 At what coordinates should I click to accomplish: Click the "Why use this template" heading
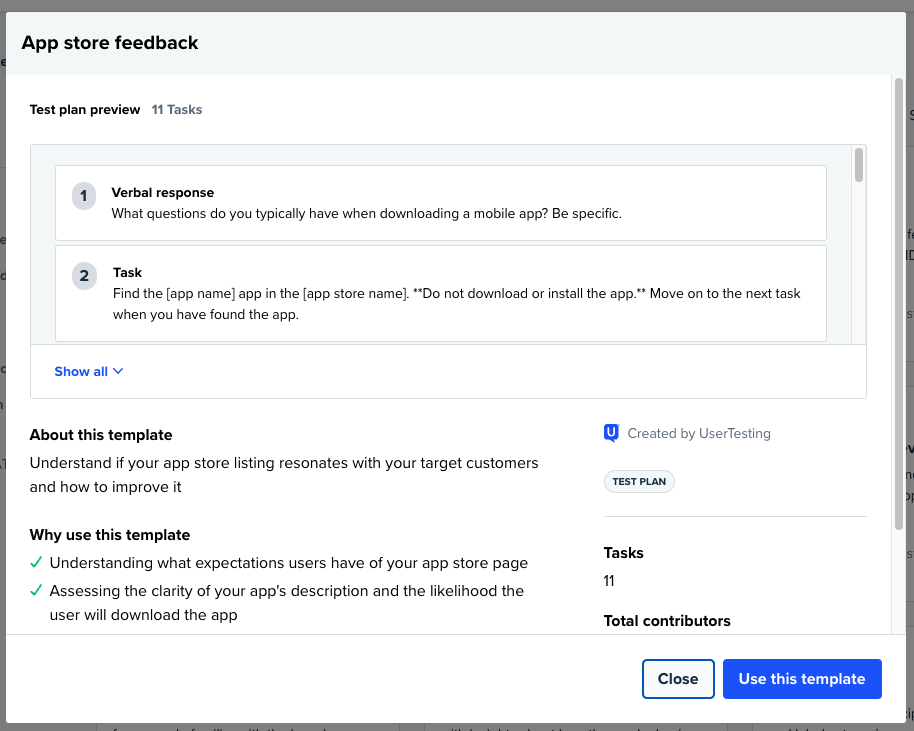tap(110, 535)
